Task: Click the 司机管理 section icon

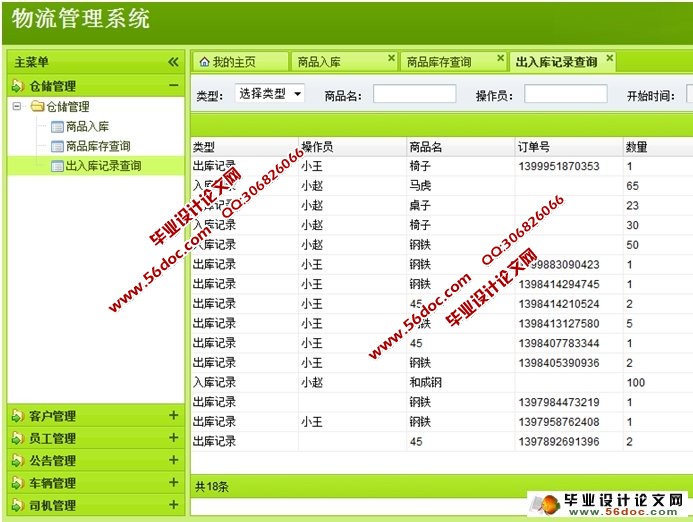Action: click(x=17, y=505)
